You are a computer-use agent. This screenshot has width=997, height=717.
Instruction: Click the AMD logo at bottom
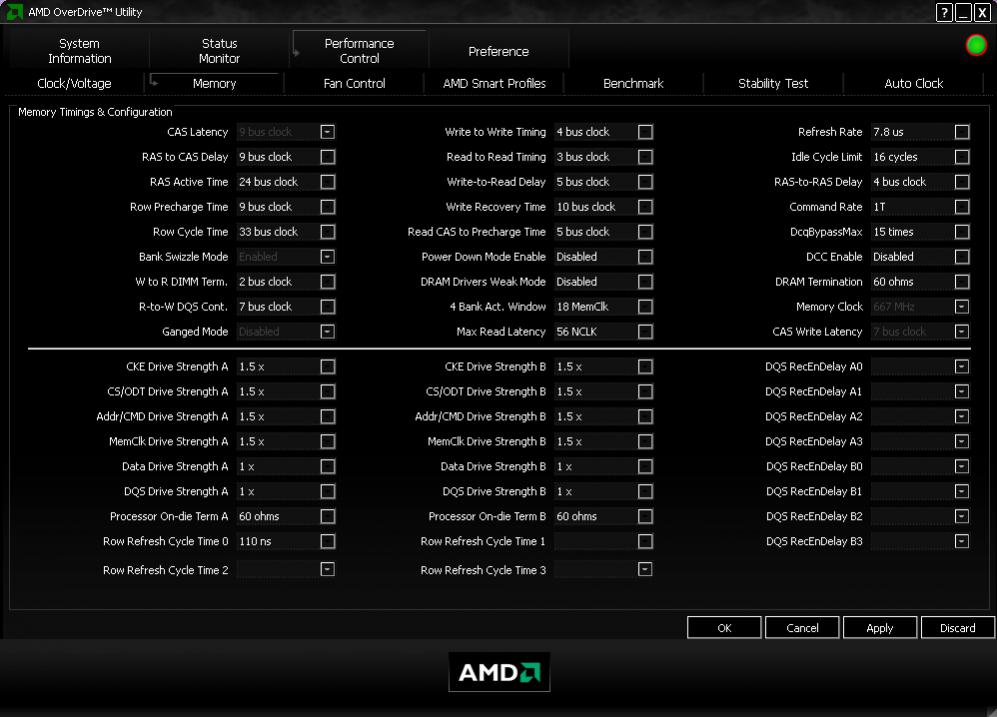click(x=499, y=672)
